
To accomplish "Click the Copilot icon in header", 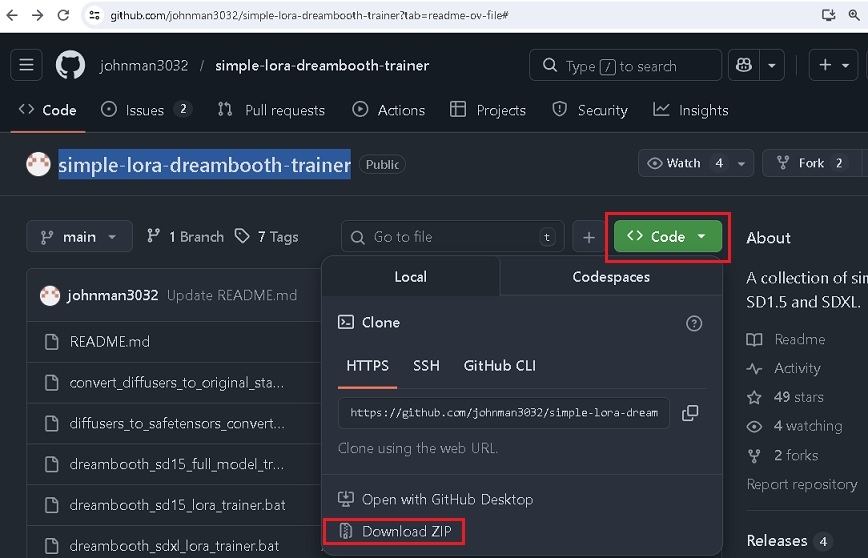I will point(744,66).
